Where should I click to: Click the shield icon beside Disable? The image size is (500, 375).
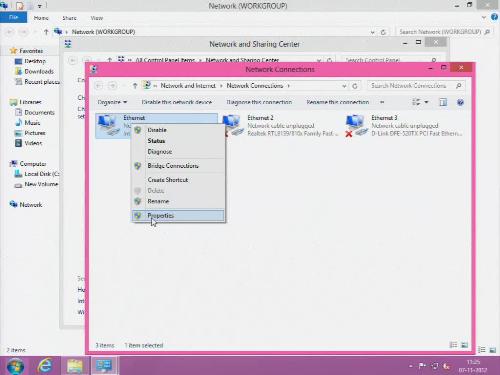138,130
